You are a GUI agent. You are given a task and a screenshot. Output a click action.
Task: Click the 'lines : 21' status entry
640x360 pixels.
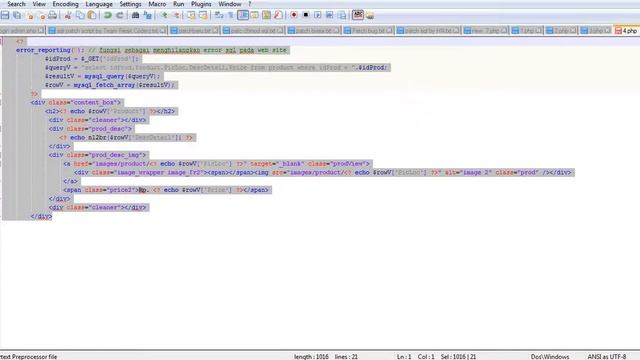[346, 357]
